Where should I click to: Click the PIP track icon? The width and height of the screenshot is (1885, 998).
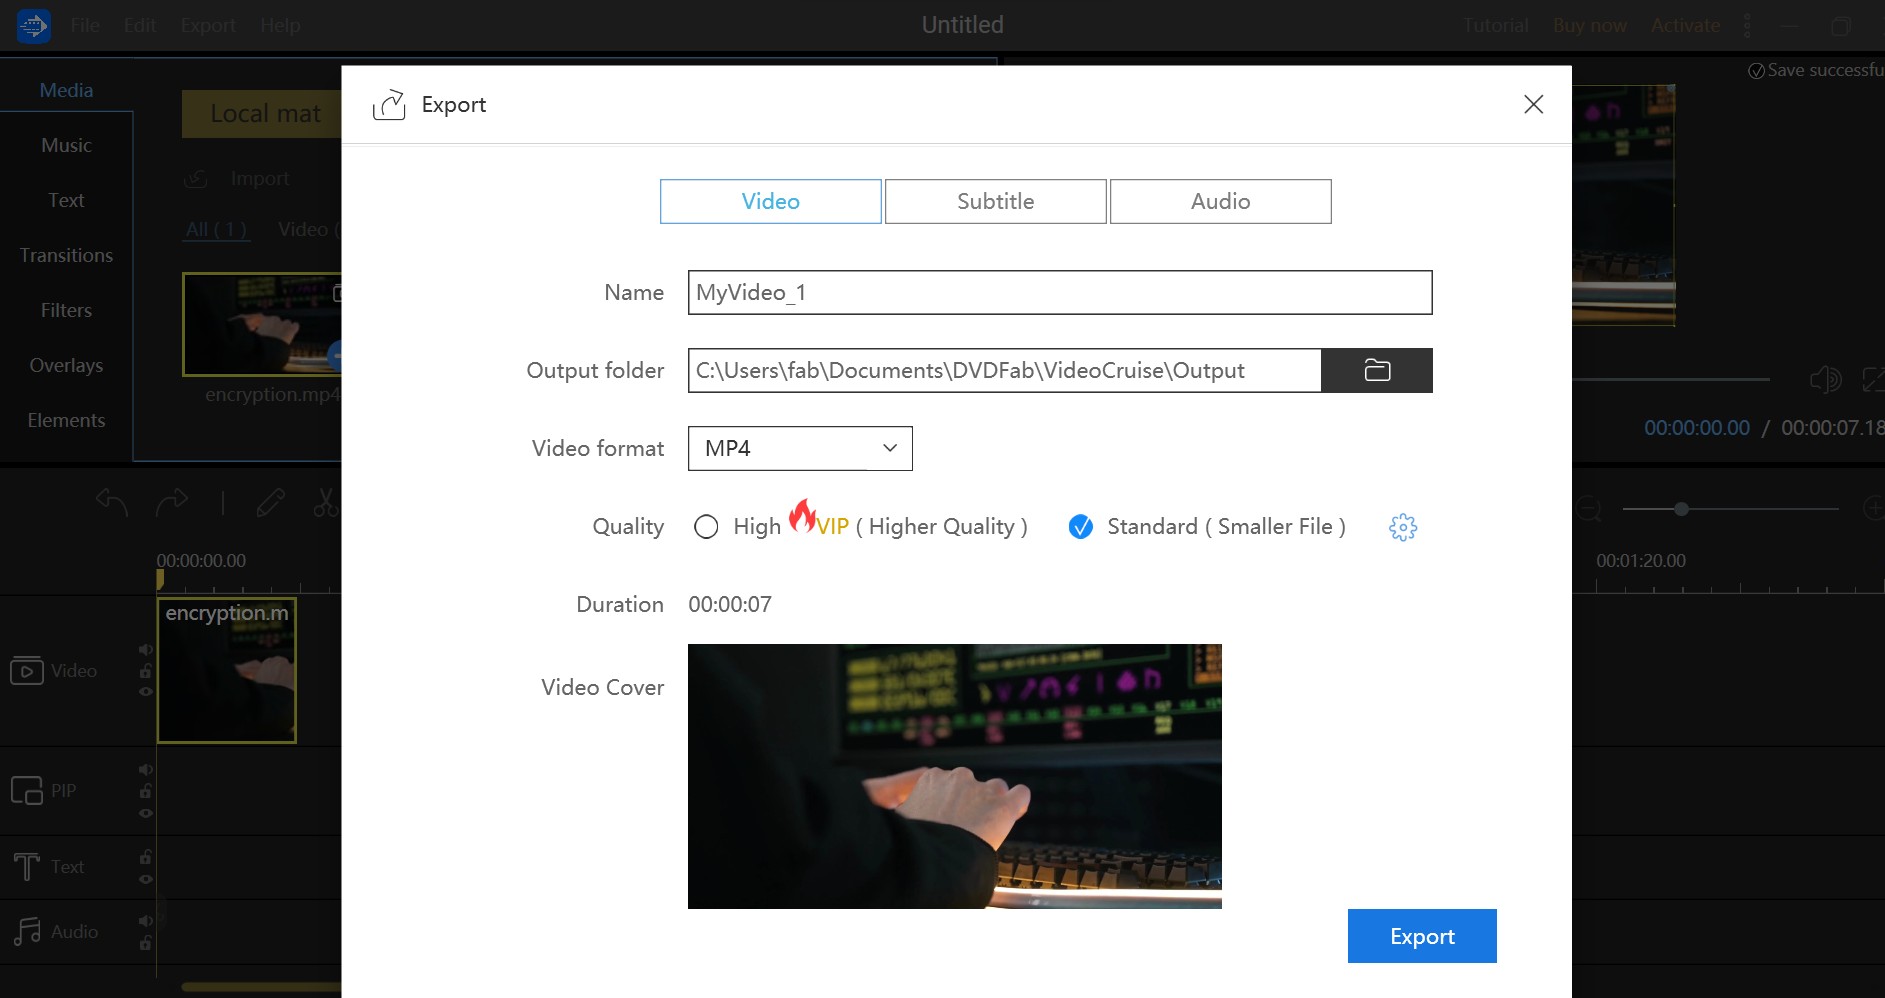27,791
